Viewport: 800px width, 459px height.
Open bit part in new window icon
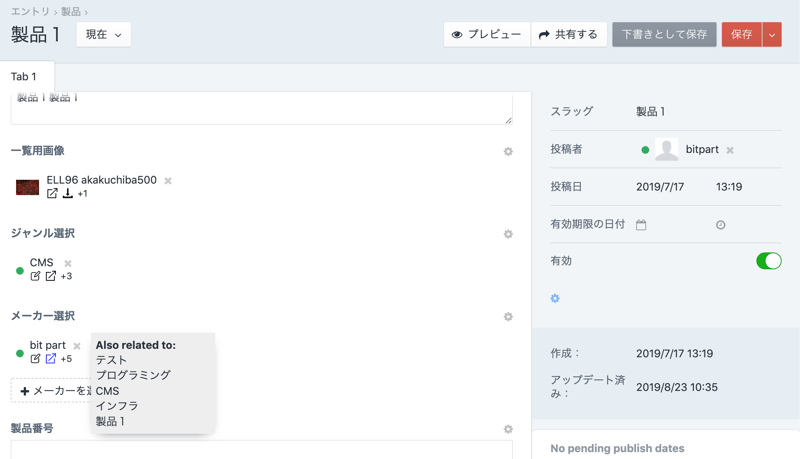click(x=51, y=359)
